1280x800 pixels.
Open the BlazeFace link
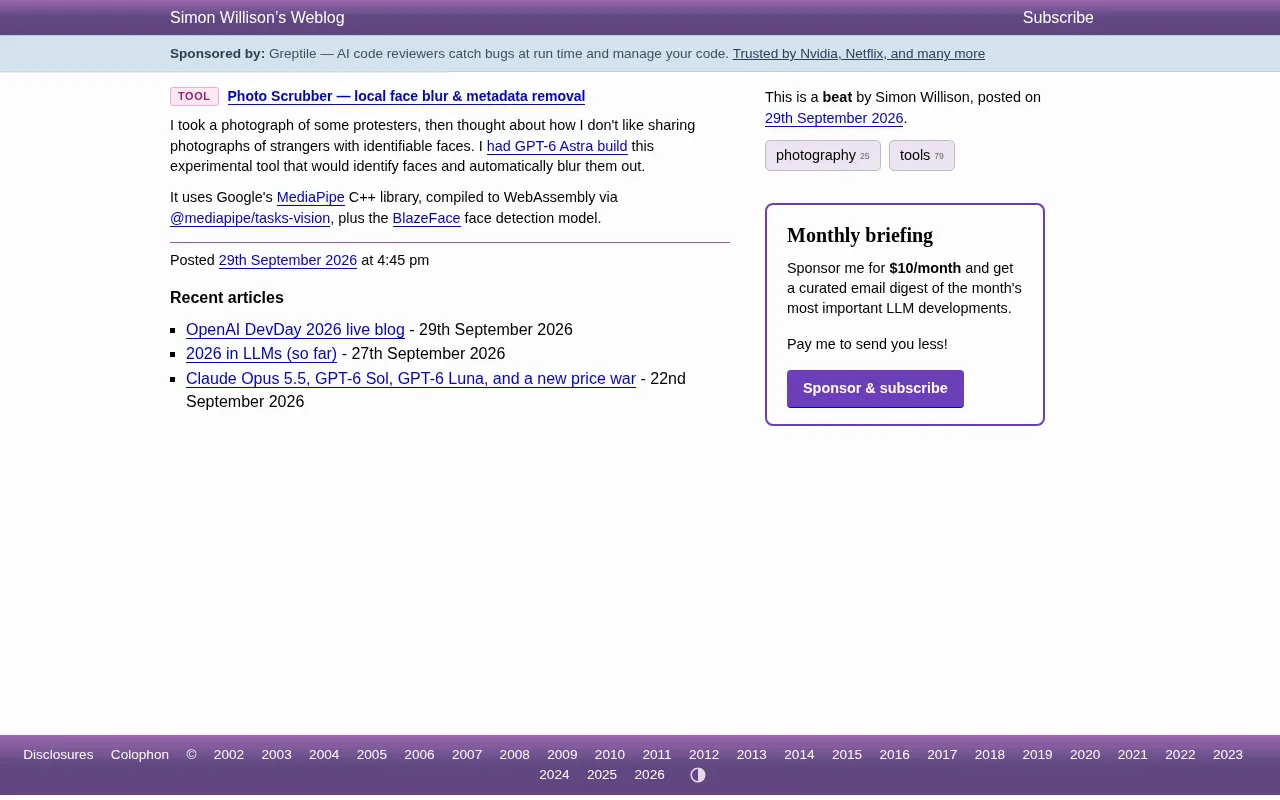pos(426,218)
